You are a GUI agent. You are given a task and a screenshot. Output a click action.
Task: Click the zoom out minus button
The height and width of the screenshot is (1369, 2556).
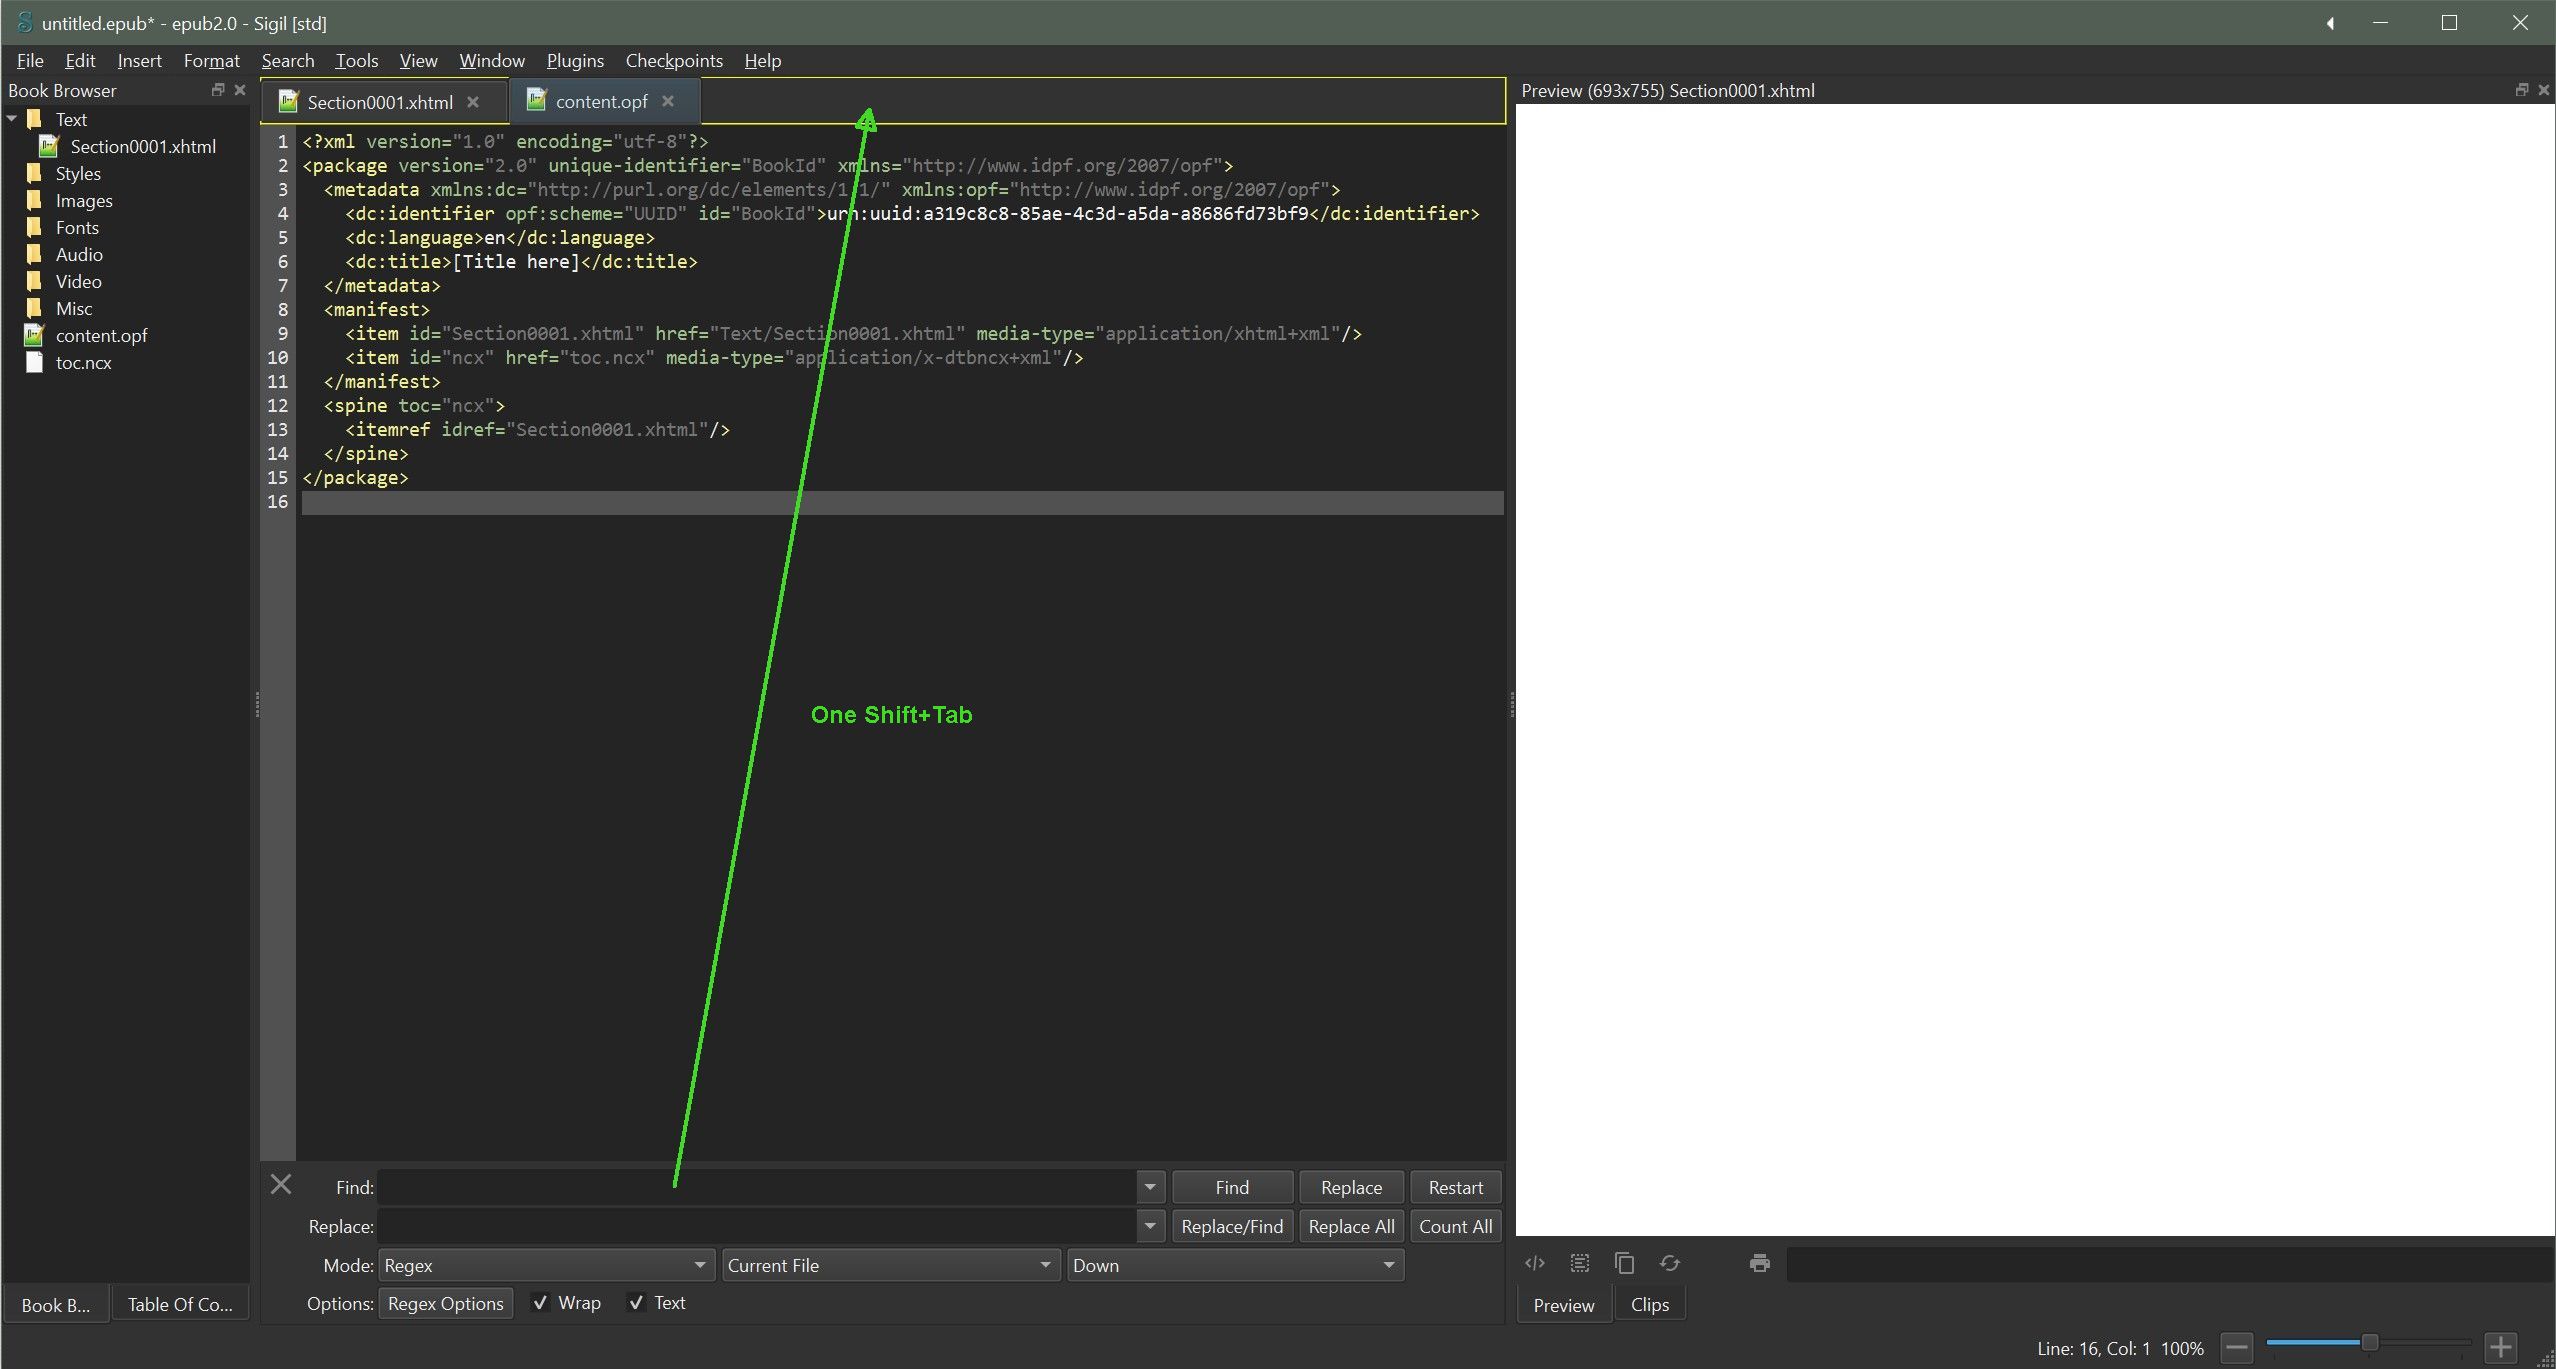[x=2237, y=1347]
